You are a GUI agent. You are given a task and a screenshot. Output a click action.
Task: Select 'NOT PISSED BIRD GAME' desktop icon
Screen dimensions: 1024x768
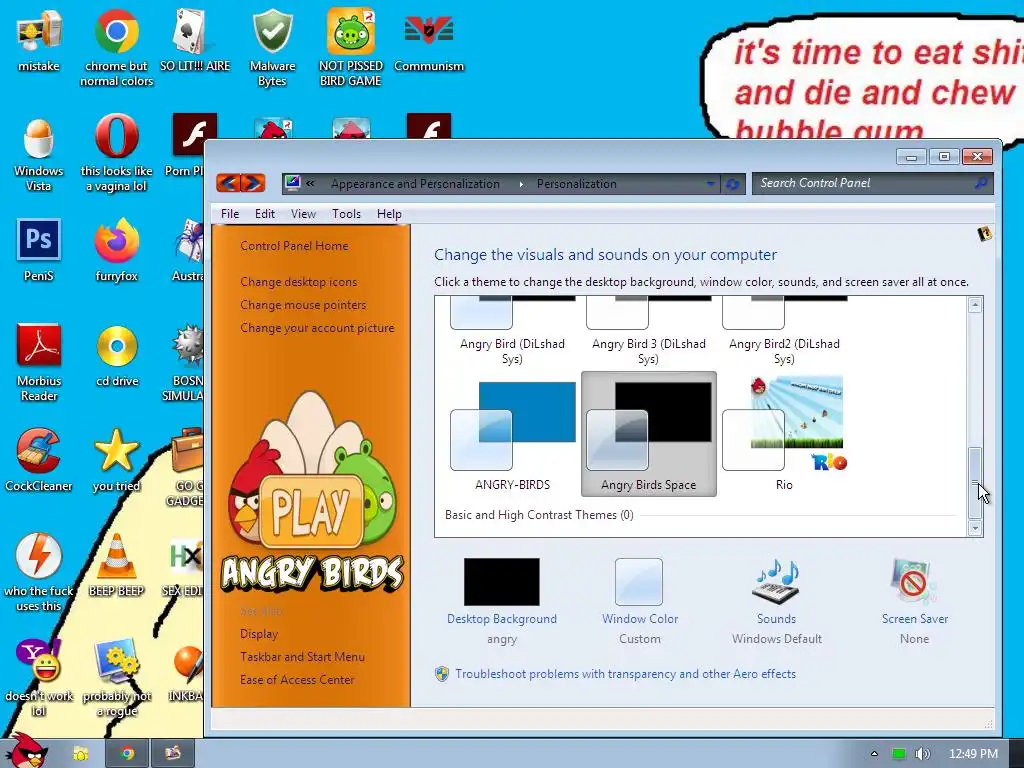coord(351,49)
